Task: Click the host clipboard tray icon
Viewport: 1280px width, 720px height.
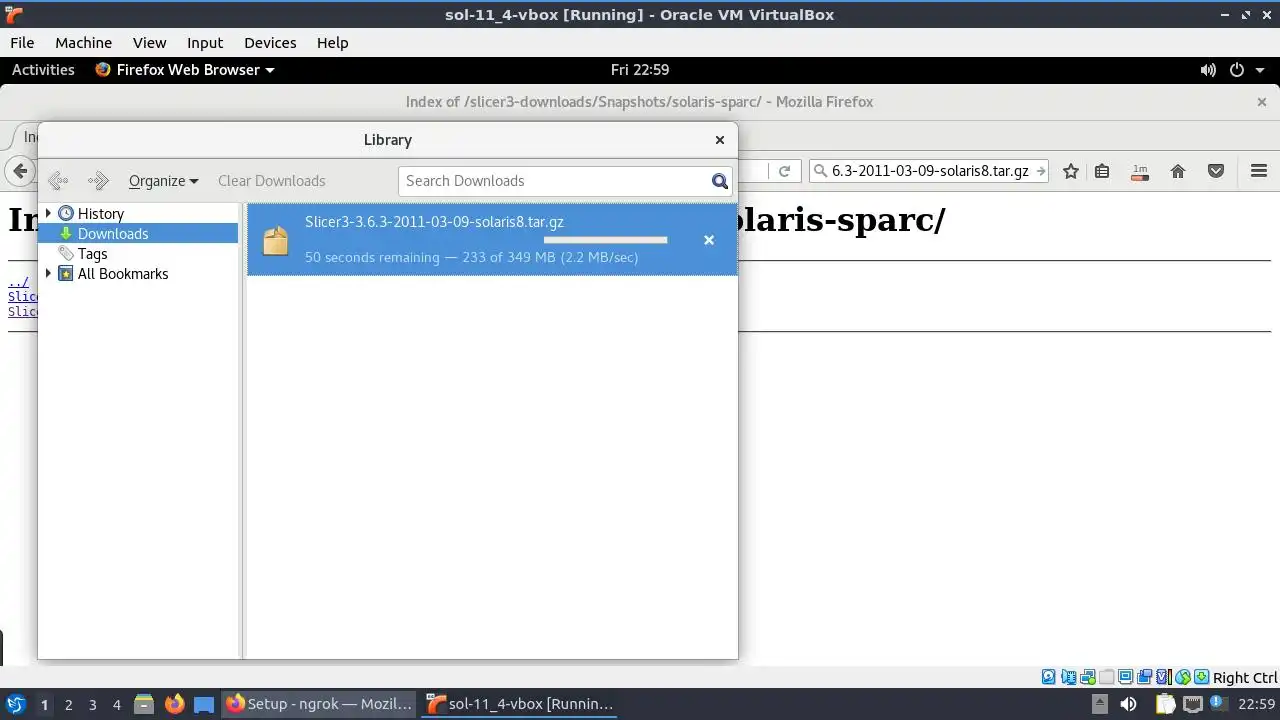Action: point(1166,703)
